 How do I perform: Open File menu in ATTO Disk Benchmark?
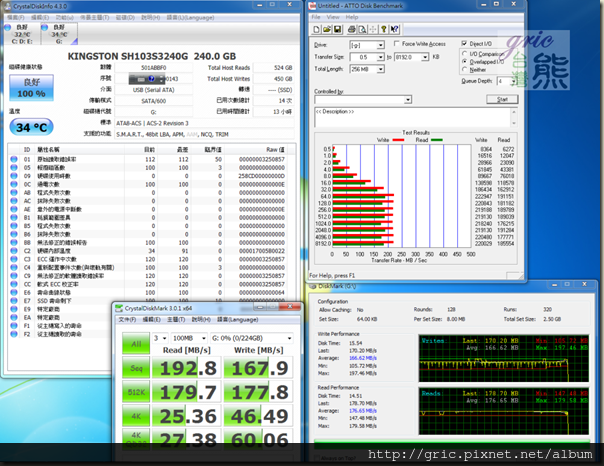point(316,17)
